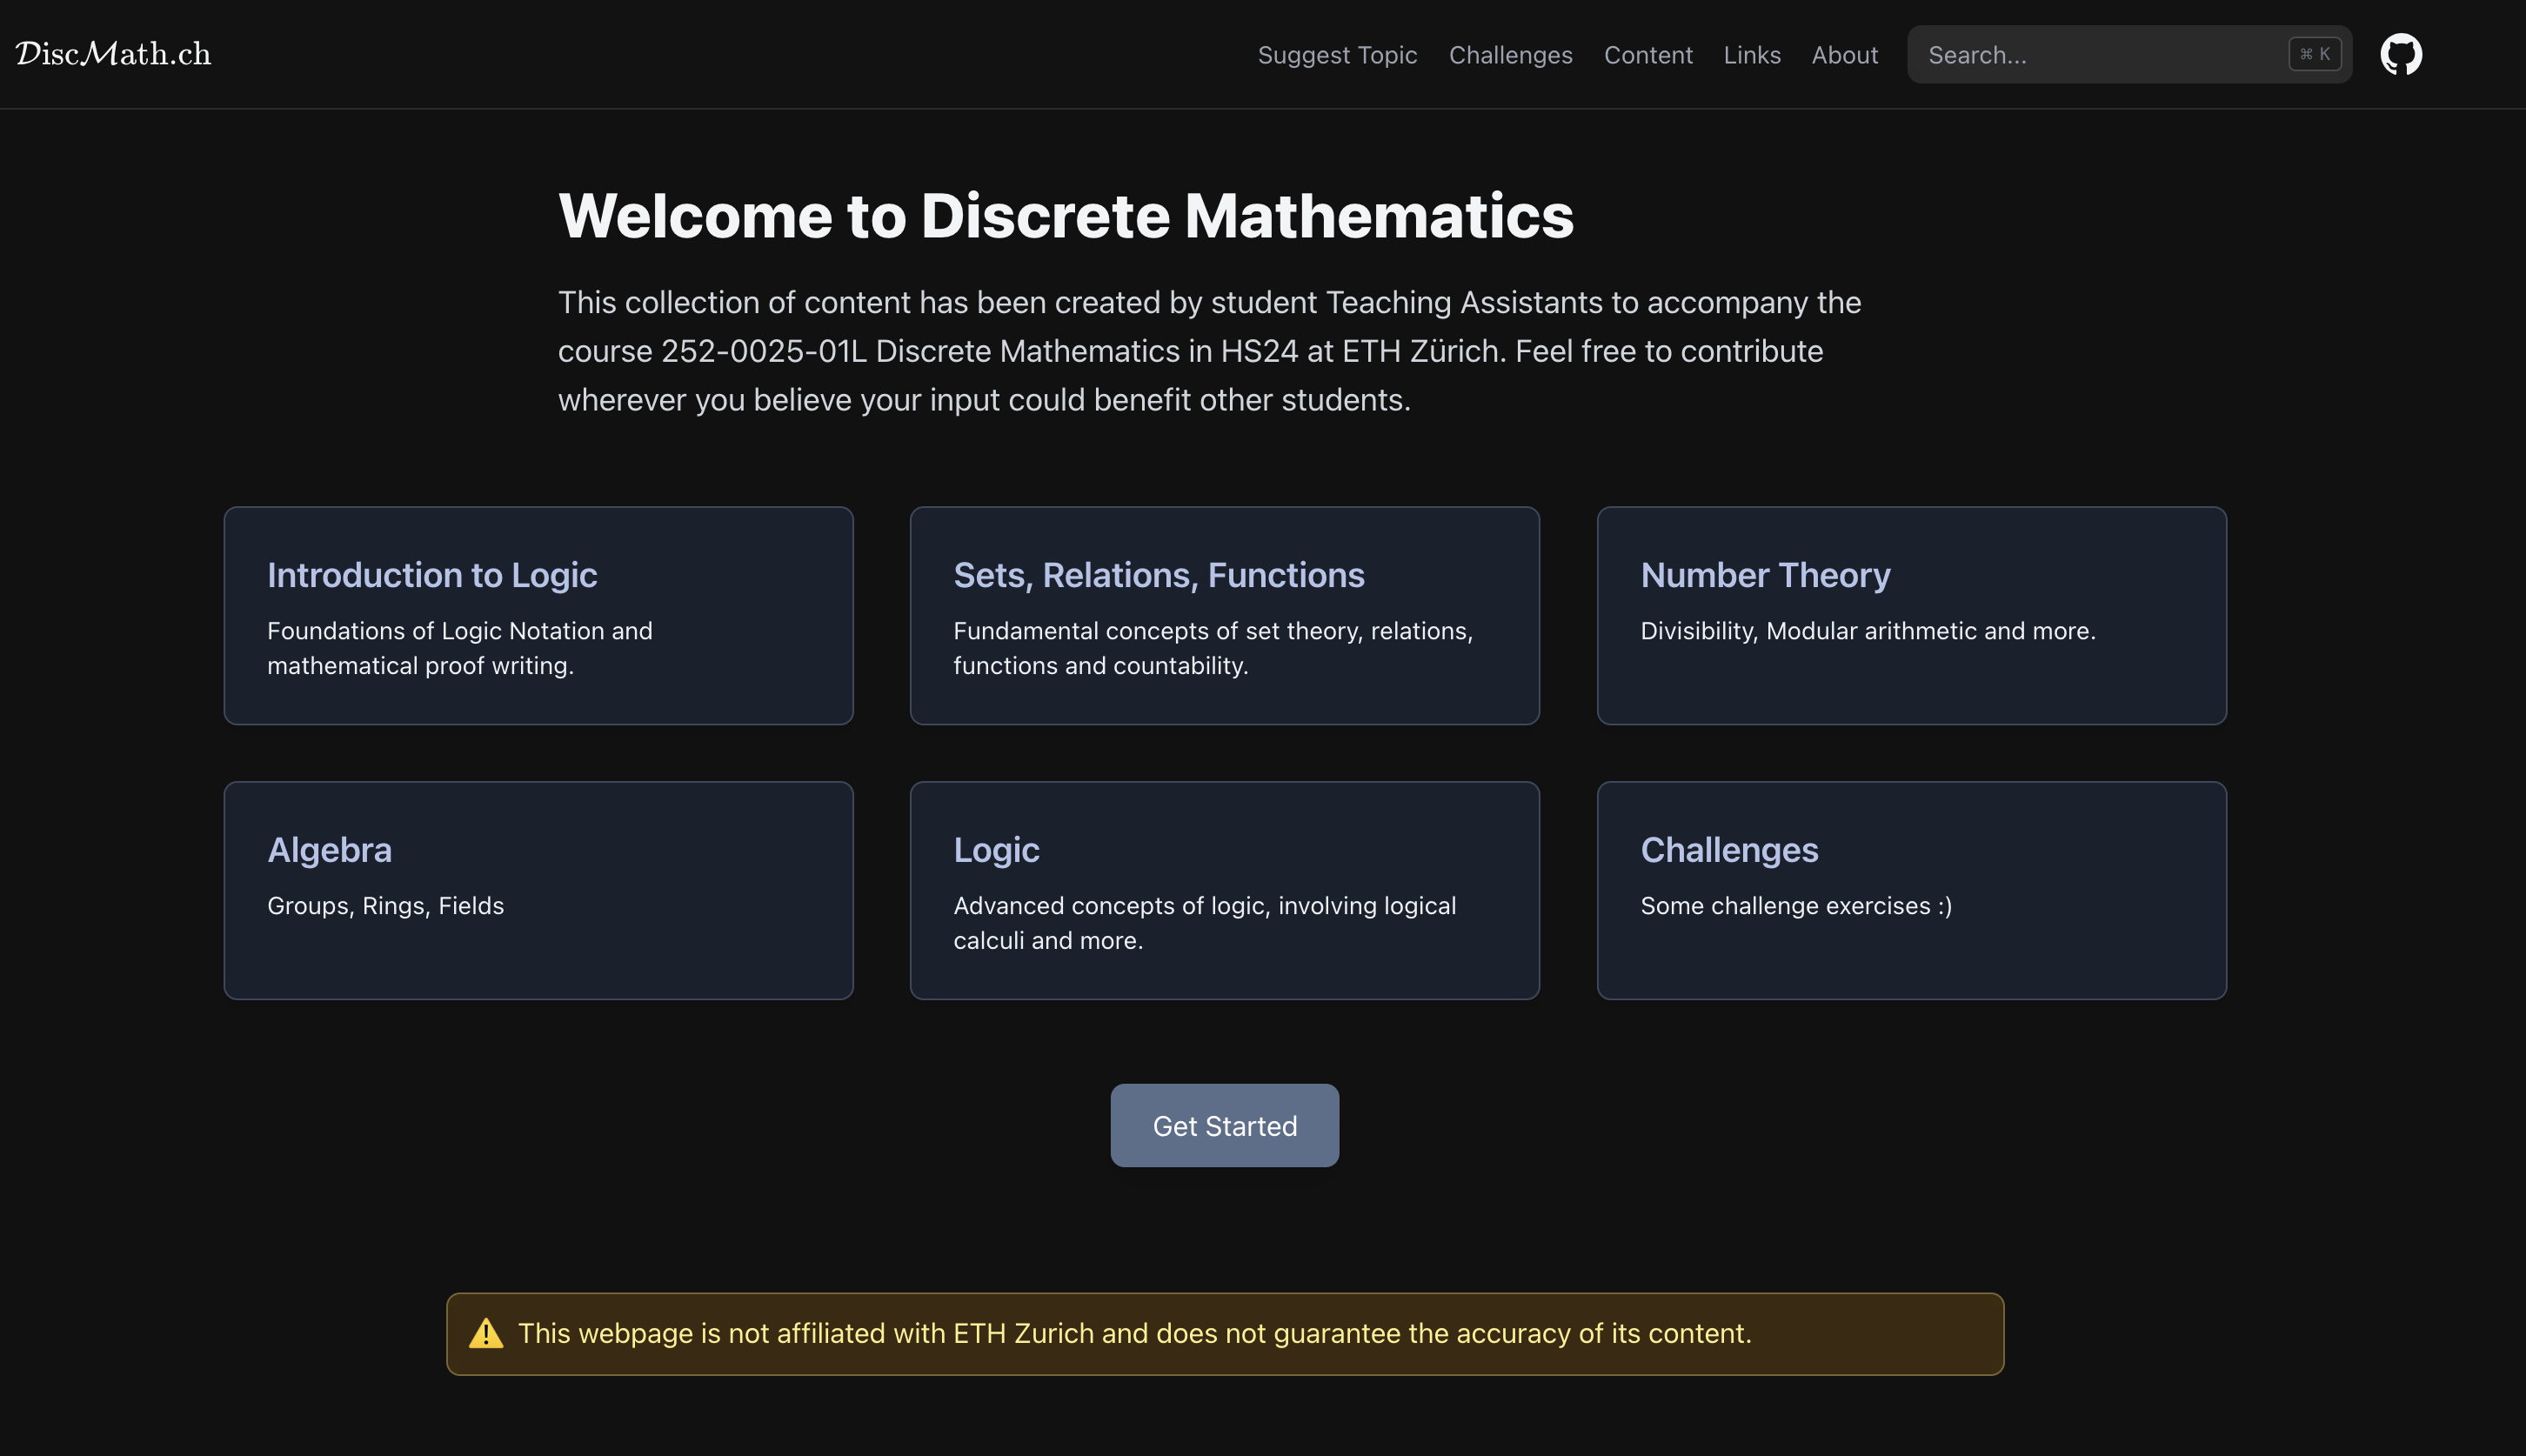Open the Links nav item
The height and width of the screenshot is (1456, 2526).
[x=1751, y=55]
